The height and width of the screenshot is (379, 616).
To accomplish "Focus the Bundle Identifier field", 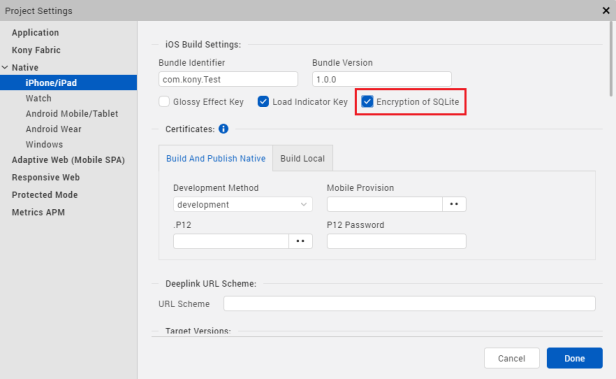I will 228,79.
